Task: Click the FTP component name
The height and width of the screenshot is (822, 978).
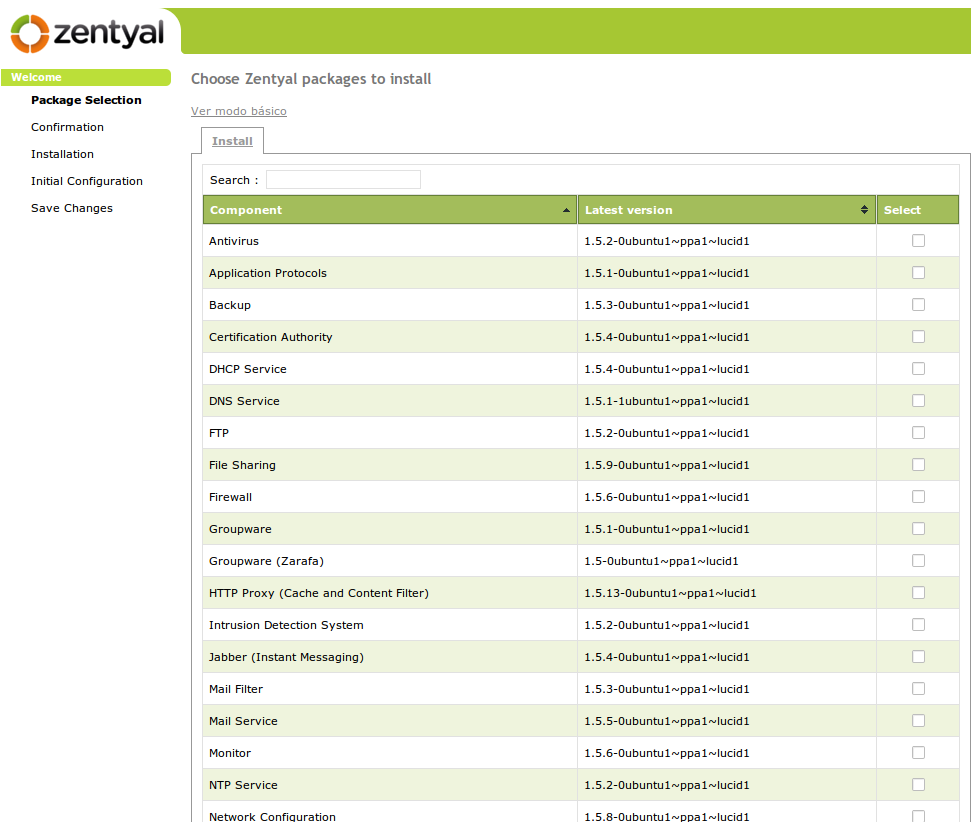Action: [x=219, y=433]
